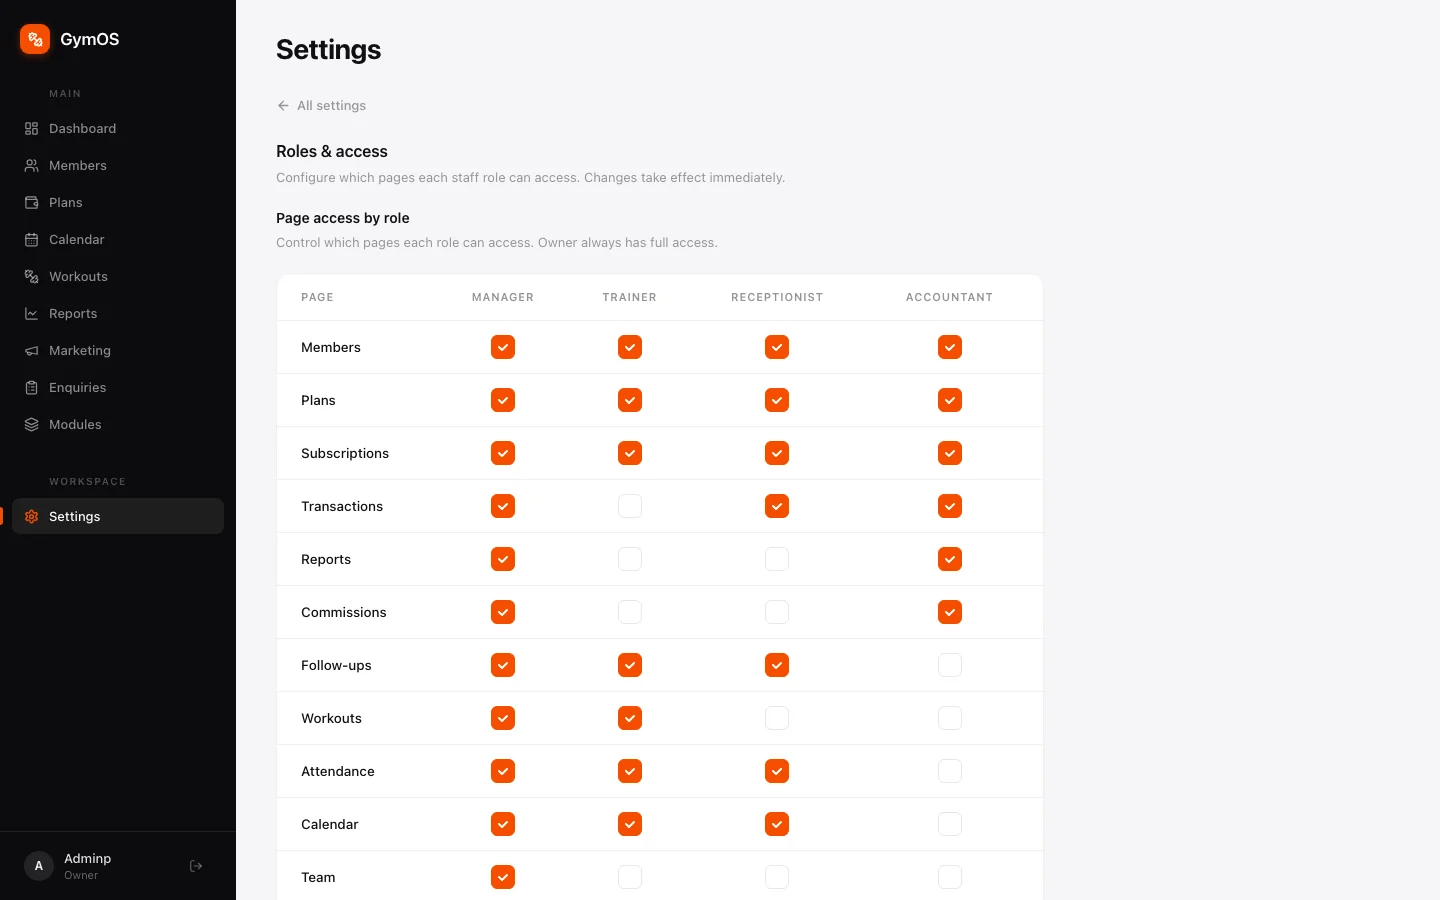Uncheck Commissions for Accountant

coord(950,612)
